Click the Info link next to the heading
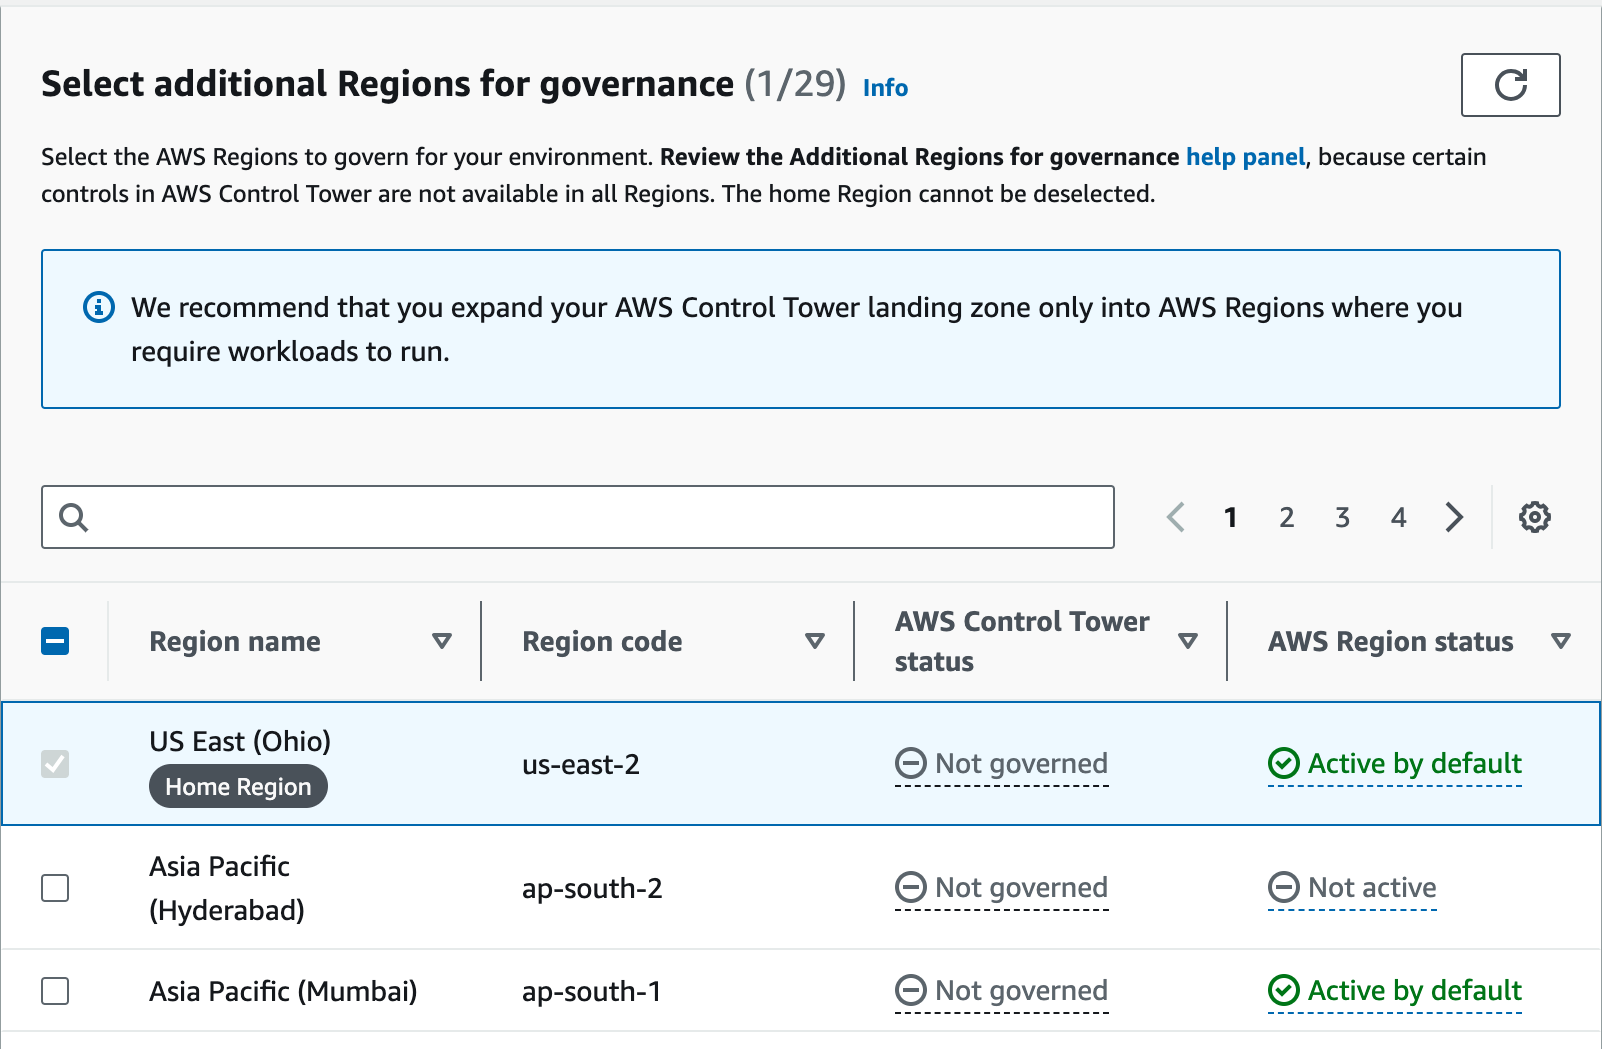 coord(884,88)
